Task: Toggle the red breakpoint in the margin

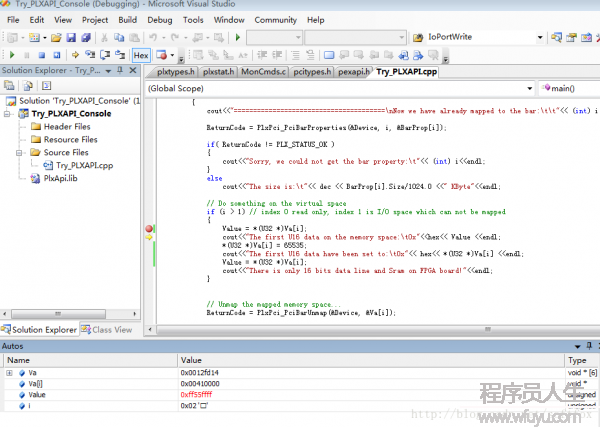Action: [149, 228]
